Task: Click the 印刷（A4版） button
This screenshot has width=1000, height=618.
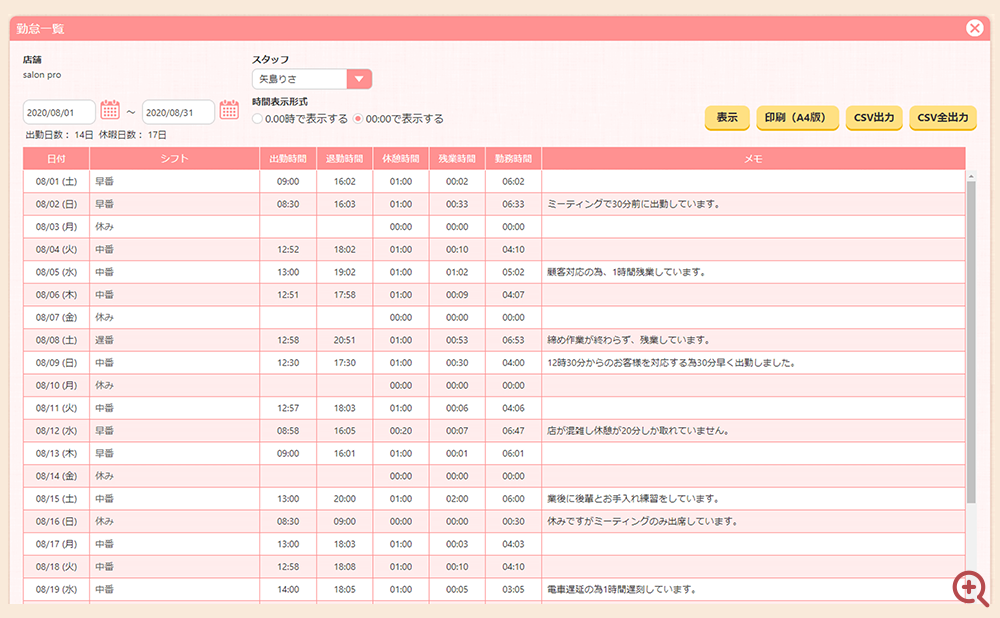Action: tap(797, 117)
